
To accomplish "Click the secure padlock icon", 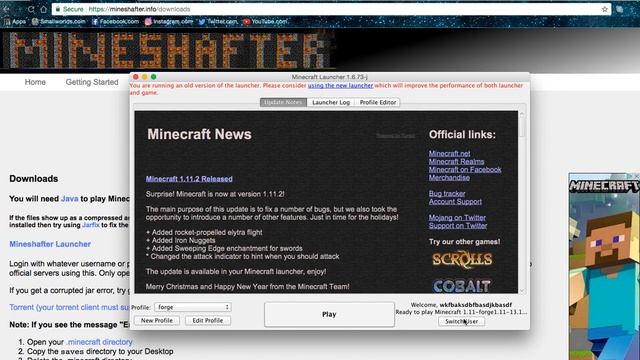I will 58,9.
